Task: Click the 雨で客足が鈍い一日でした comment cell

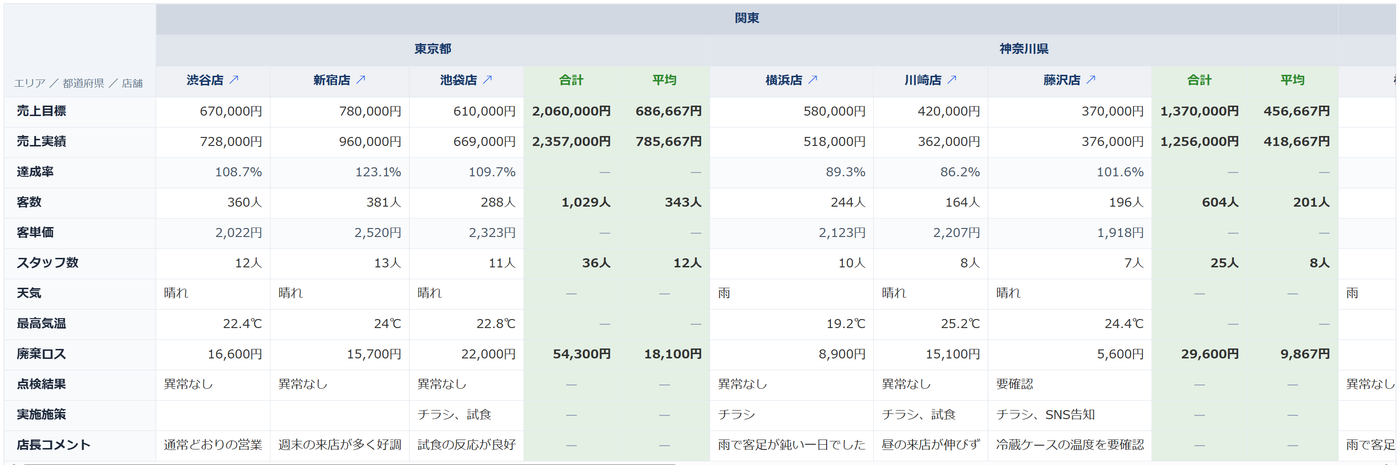Action: [x=792, y=445]
